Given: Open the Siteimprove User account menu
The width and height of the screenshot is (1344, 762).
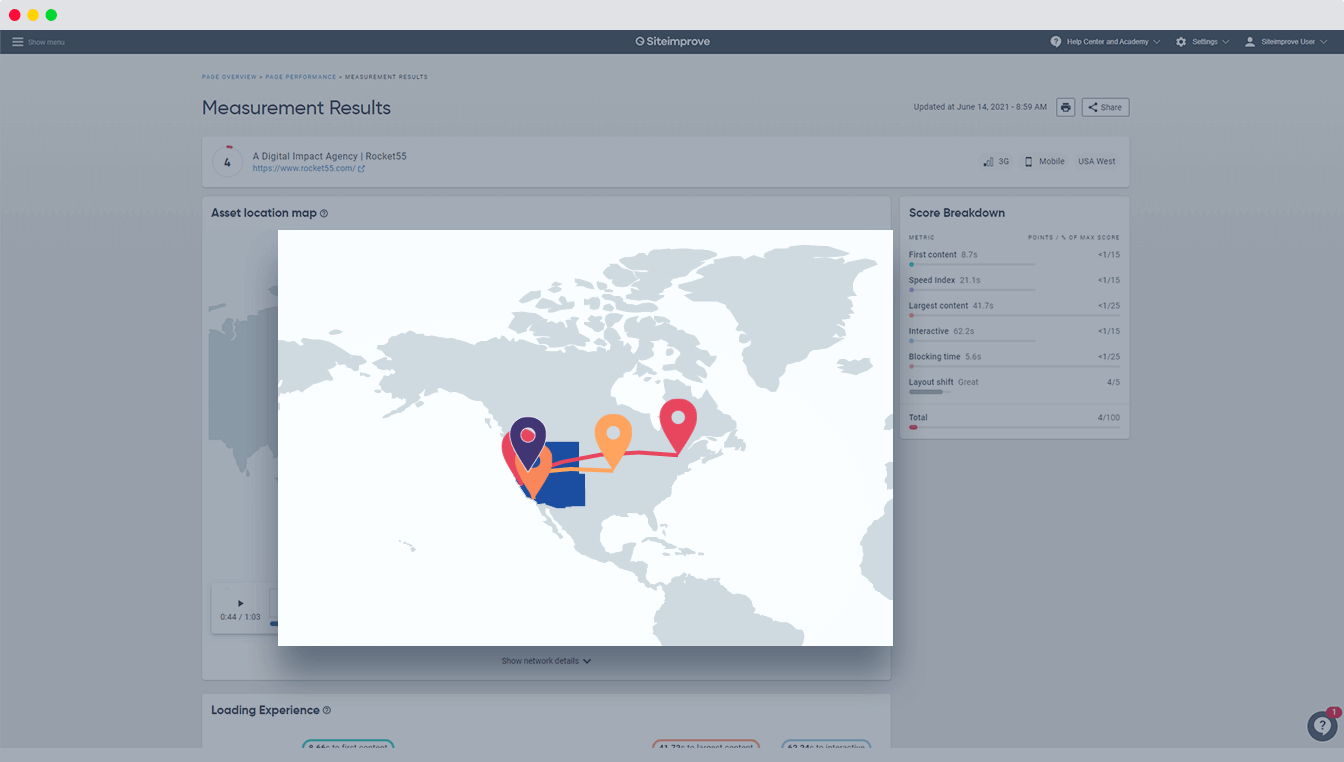Looking at the screenshot, I should [1286, 42].
